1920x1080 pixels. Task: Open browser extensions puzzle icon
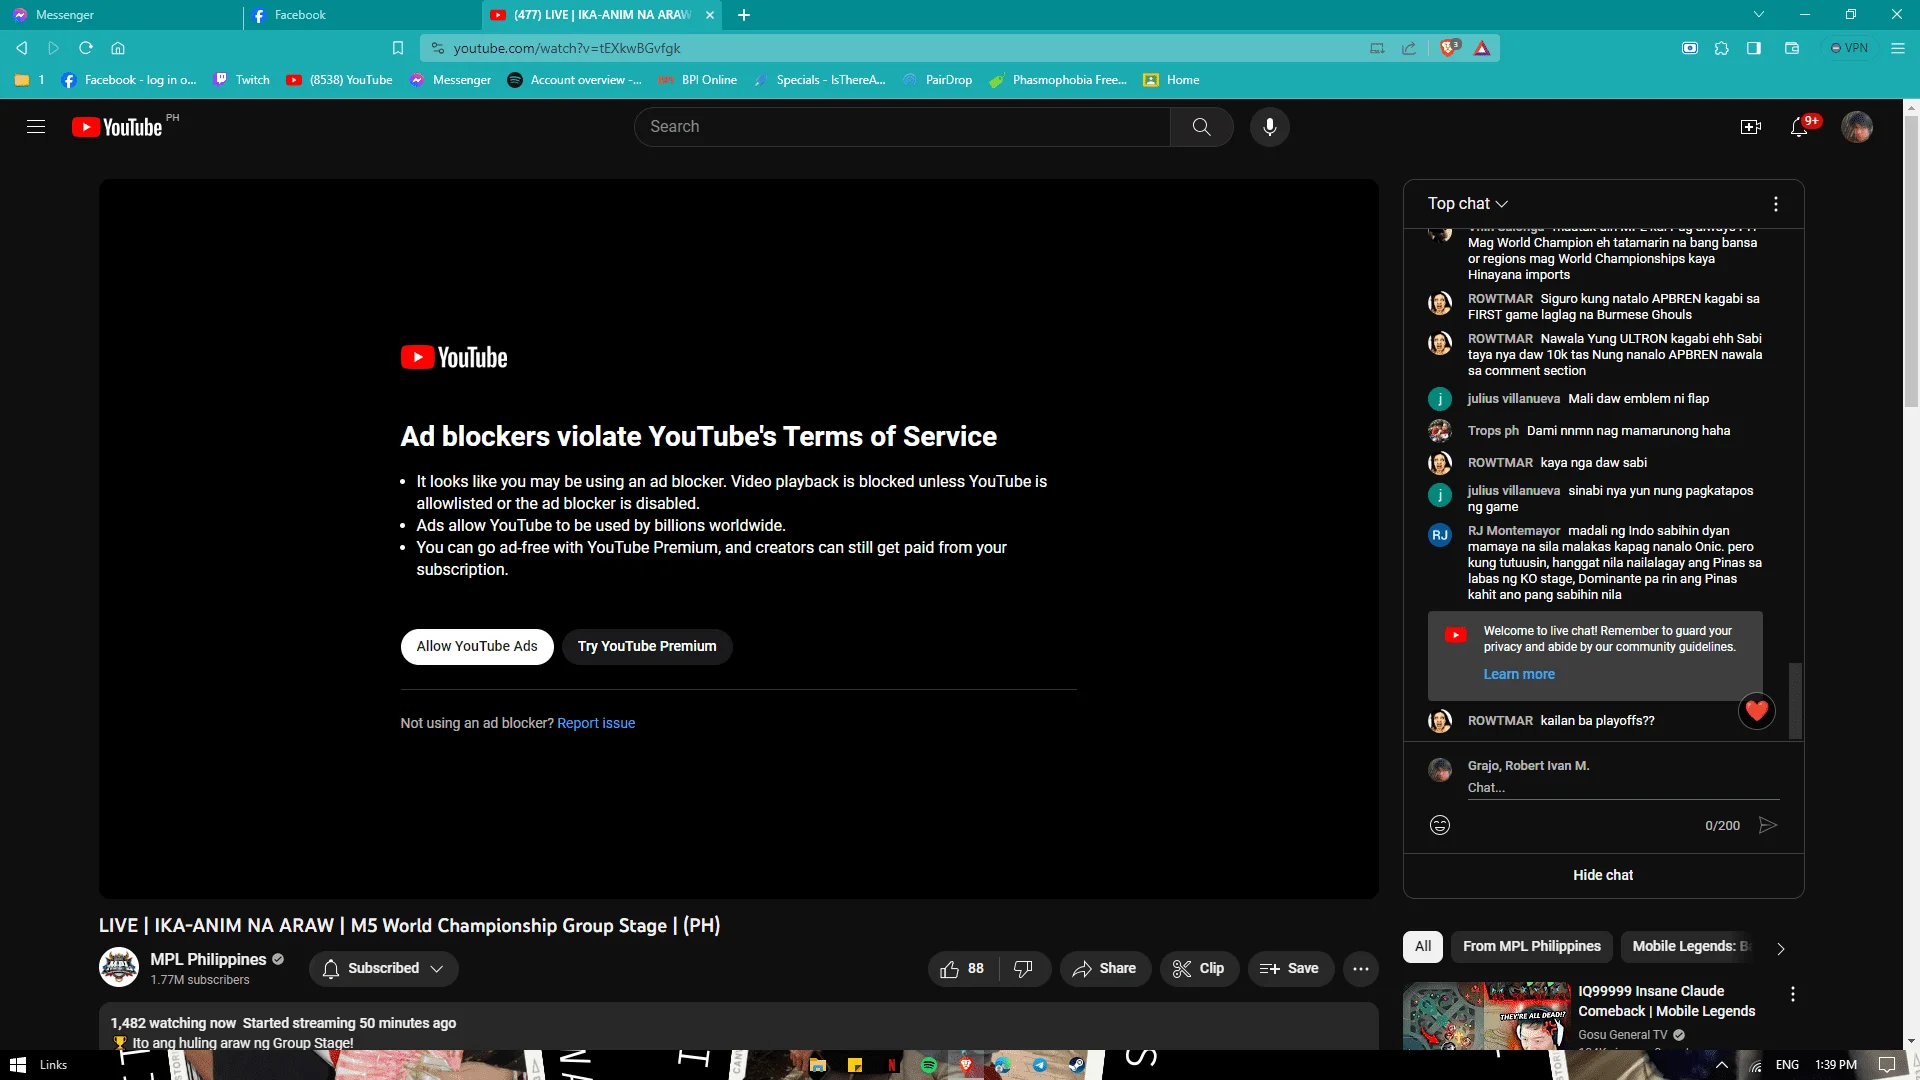(x=1722, y=48)
